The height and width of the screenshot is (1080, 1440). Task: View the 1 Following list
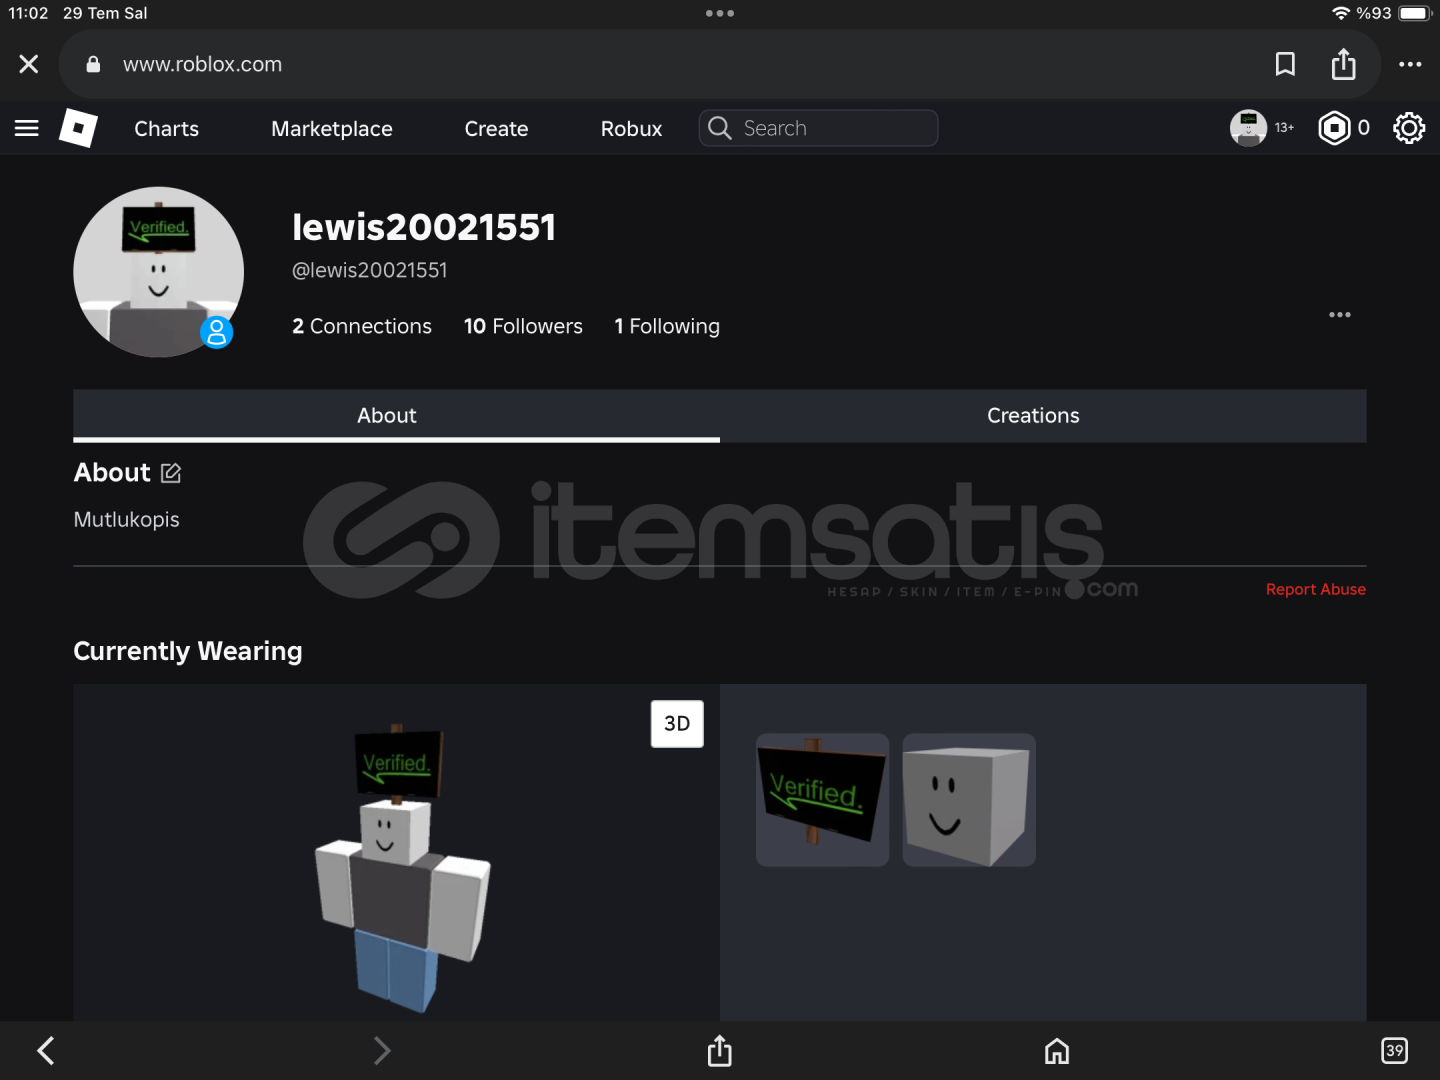667,326
